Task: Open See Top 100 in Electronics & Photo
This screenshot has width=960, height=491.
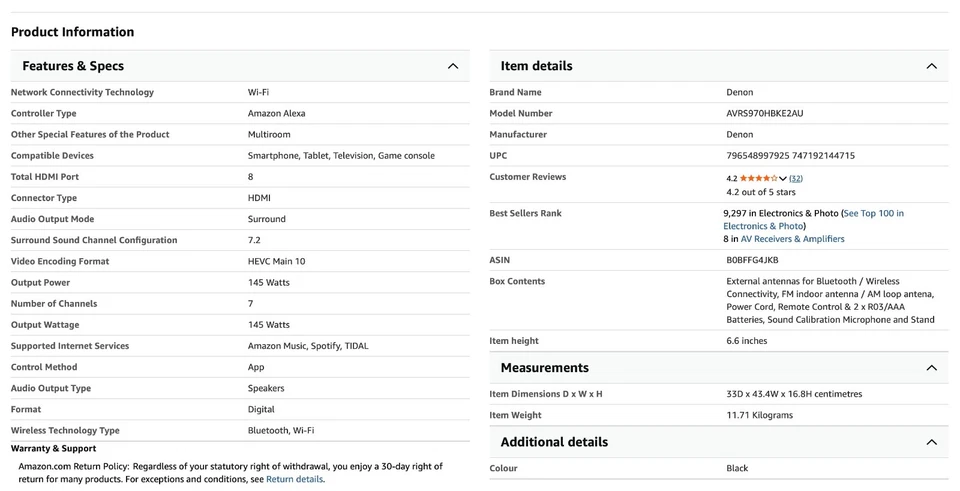Action: 872,213
